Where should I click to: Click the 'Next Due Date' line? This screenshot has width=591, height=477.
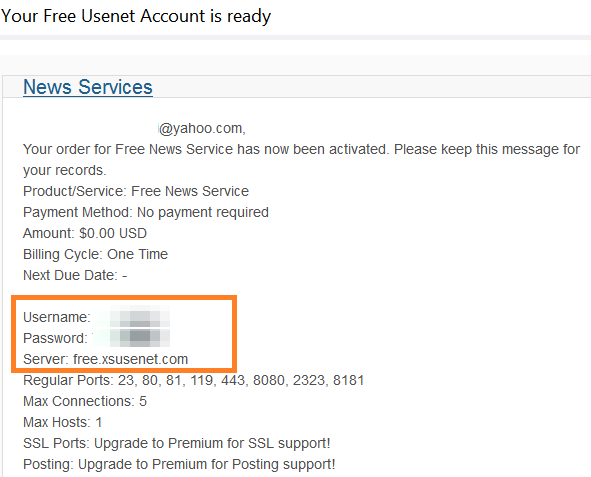click(x=75, y=275)
